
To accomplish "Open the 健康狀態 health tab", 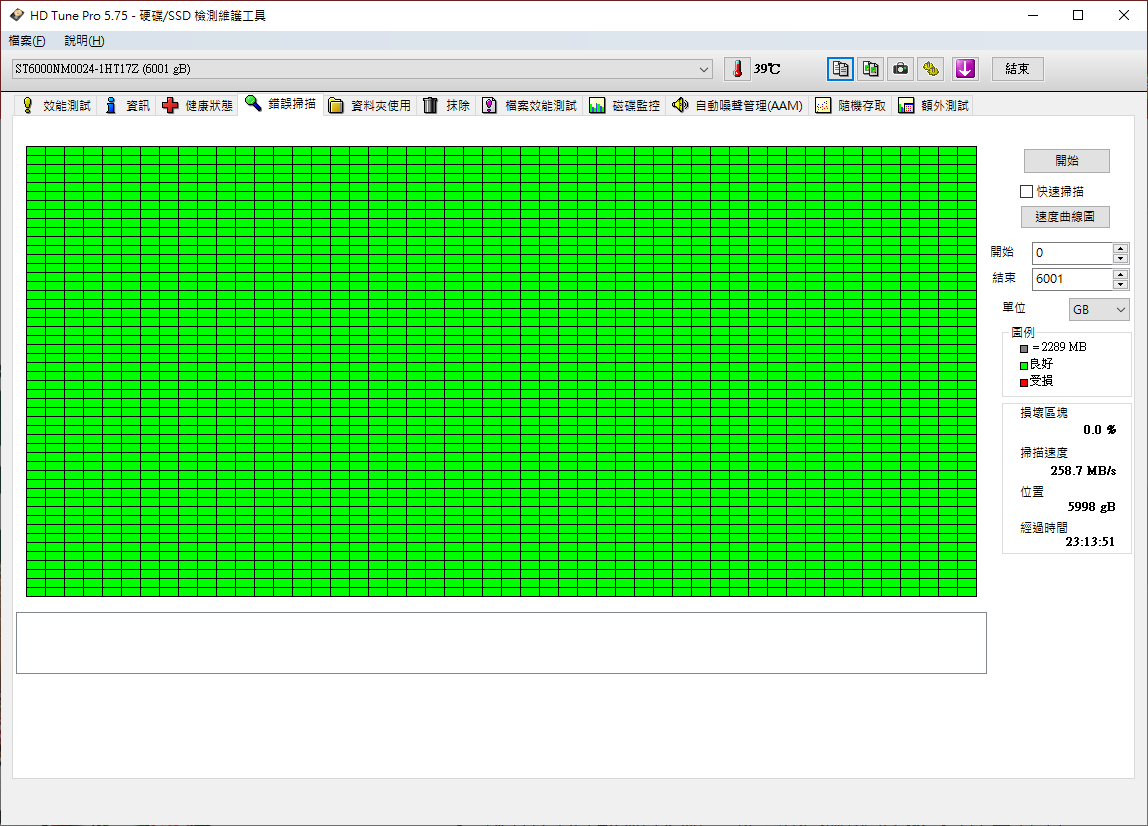I will 197,105.
